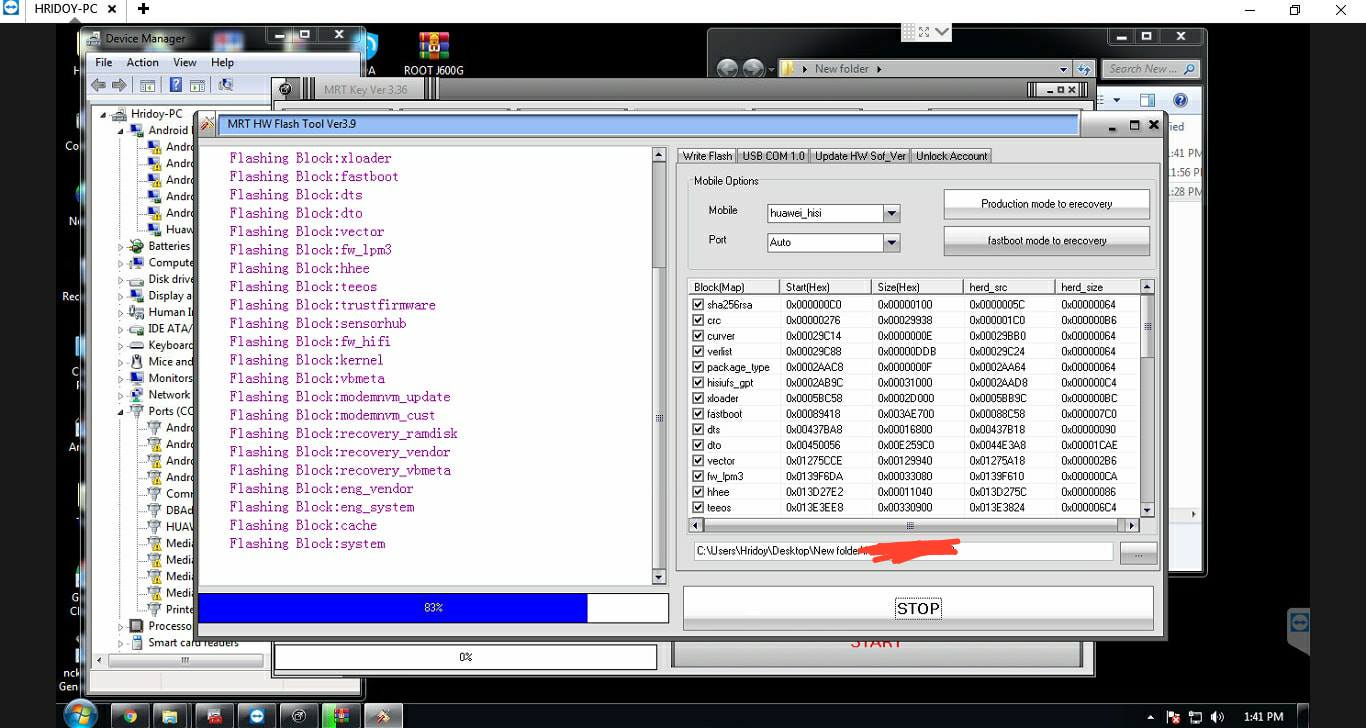Uncheck the package_type block checkbox
This screenshot has height=728, width=1366.
click(x=698, y=367)
